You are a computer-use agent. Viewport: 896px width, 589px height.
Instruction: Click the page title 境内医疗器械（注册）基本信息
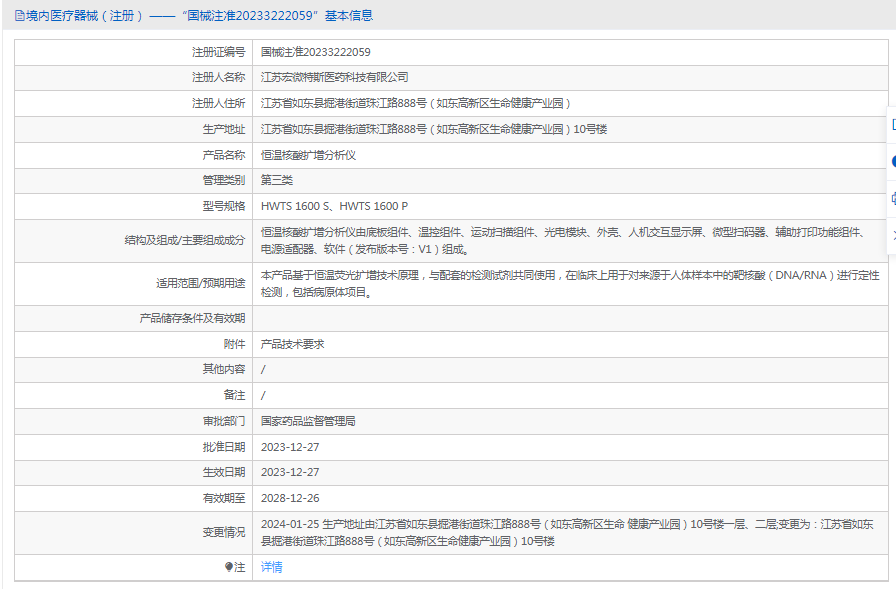[x=199, y=16]
